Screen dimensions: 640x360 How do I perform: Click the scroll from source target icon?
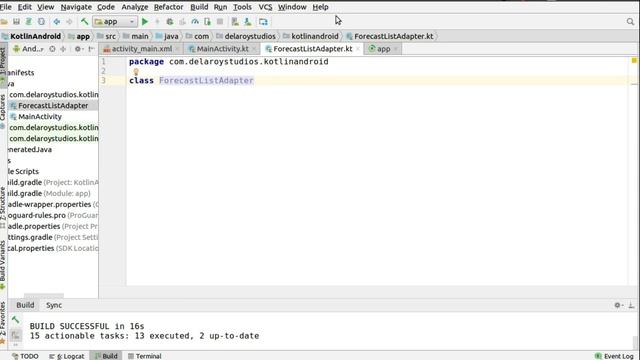click(x=52, y=49)
